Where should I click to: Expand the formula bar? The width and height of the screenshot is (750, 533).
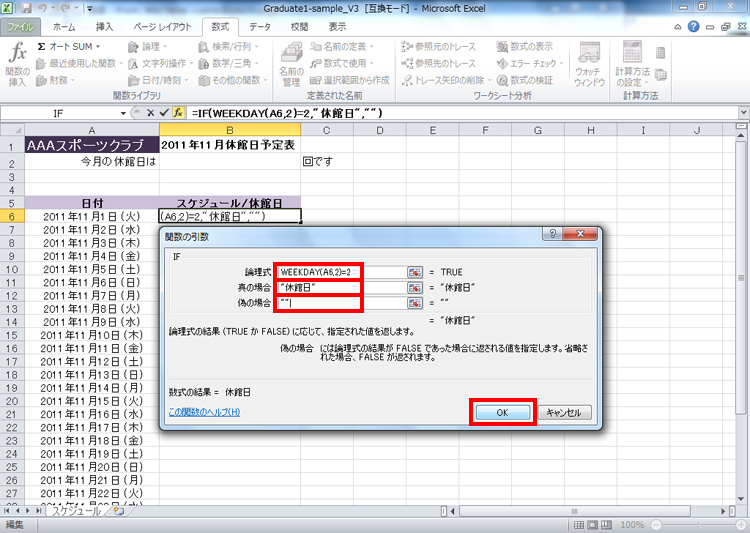point(743,113)
